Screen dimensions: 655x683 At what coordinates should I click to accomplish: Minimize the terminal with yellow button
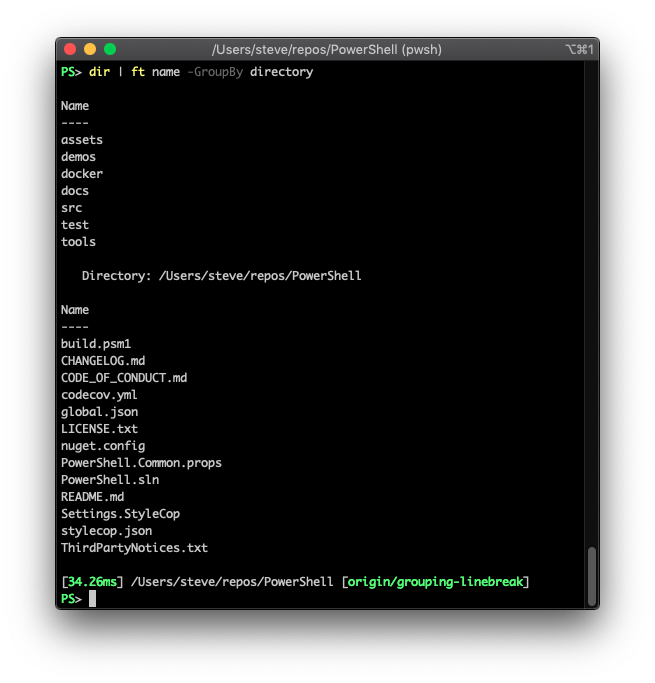(x=90, y=49)
